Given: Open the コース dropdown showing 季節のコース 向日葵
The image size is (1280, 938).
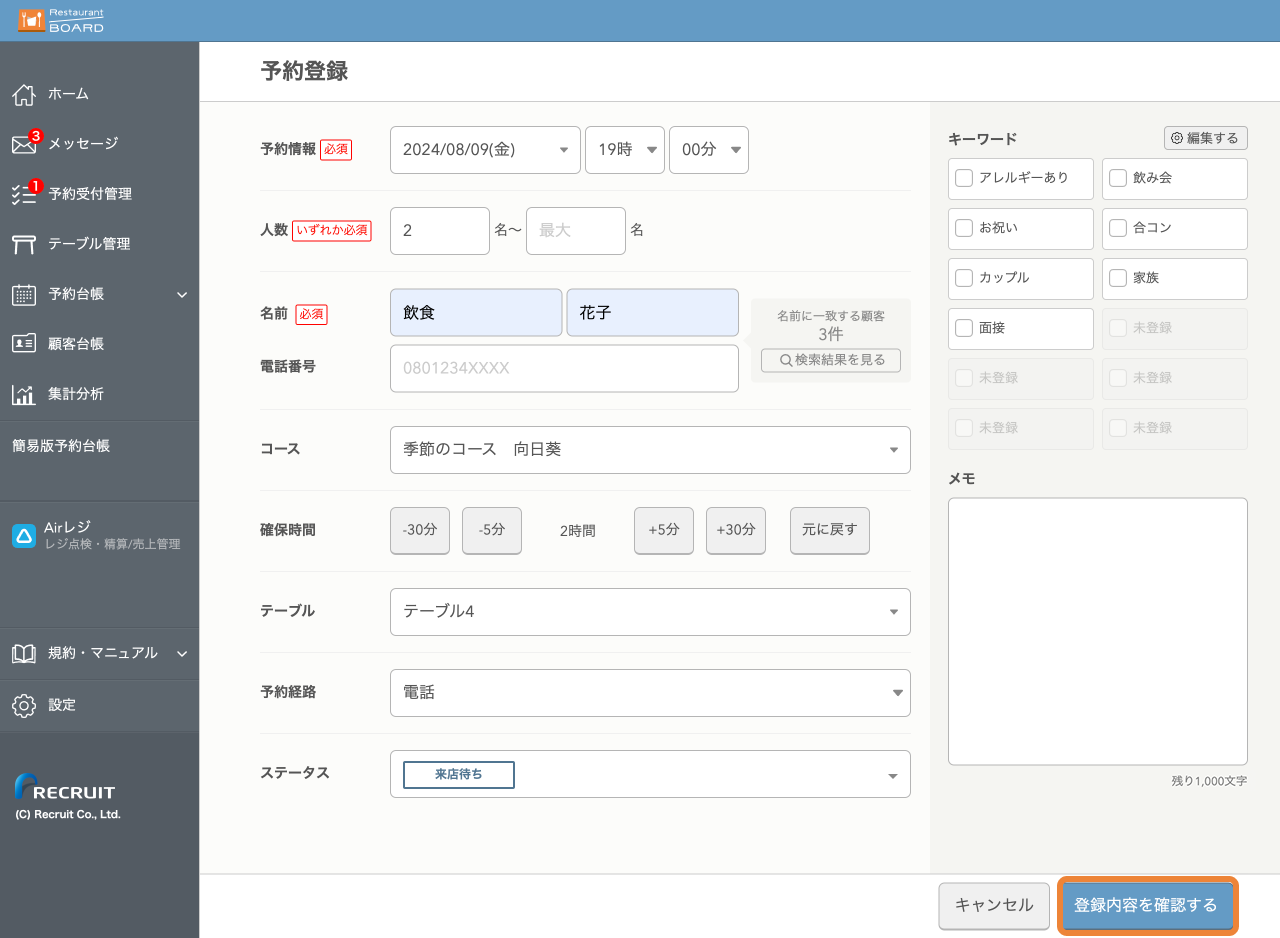Looking at the screenshot, I should pyautogui.click(x=650, y=450).
